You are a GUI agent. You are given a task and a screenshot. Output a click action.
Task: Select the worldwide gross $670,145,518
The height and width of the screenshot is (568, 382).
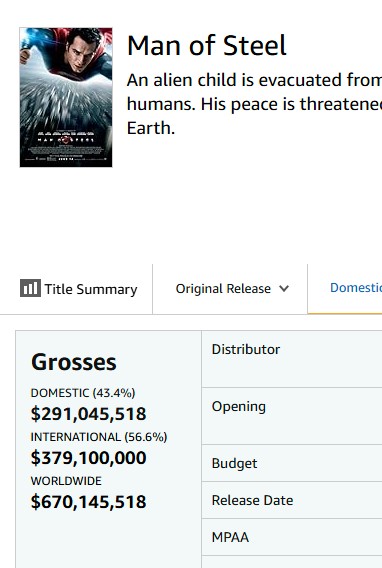click(89, 502)
